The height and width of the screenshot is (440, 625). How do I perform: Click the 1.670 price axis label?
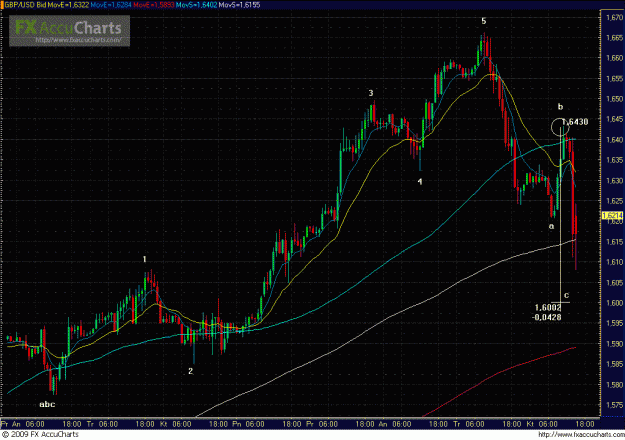[614, 17]
